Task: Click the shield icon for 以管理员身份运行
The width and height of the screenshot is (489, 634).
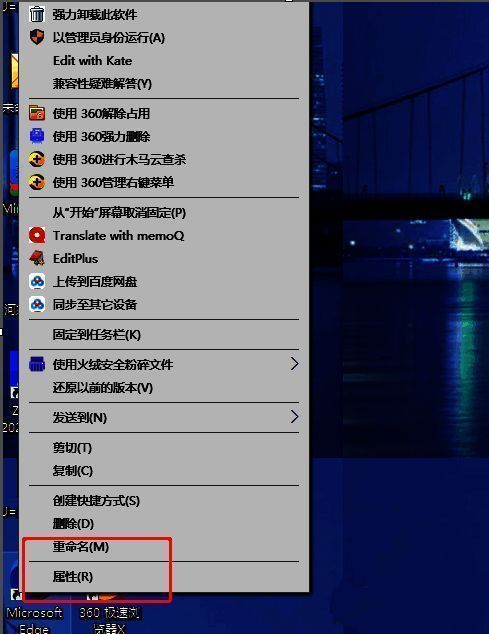Action: pos(37,37)
